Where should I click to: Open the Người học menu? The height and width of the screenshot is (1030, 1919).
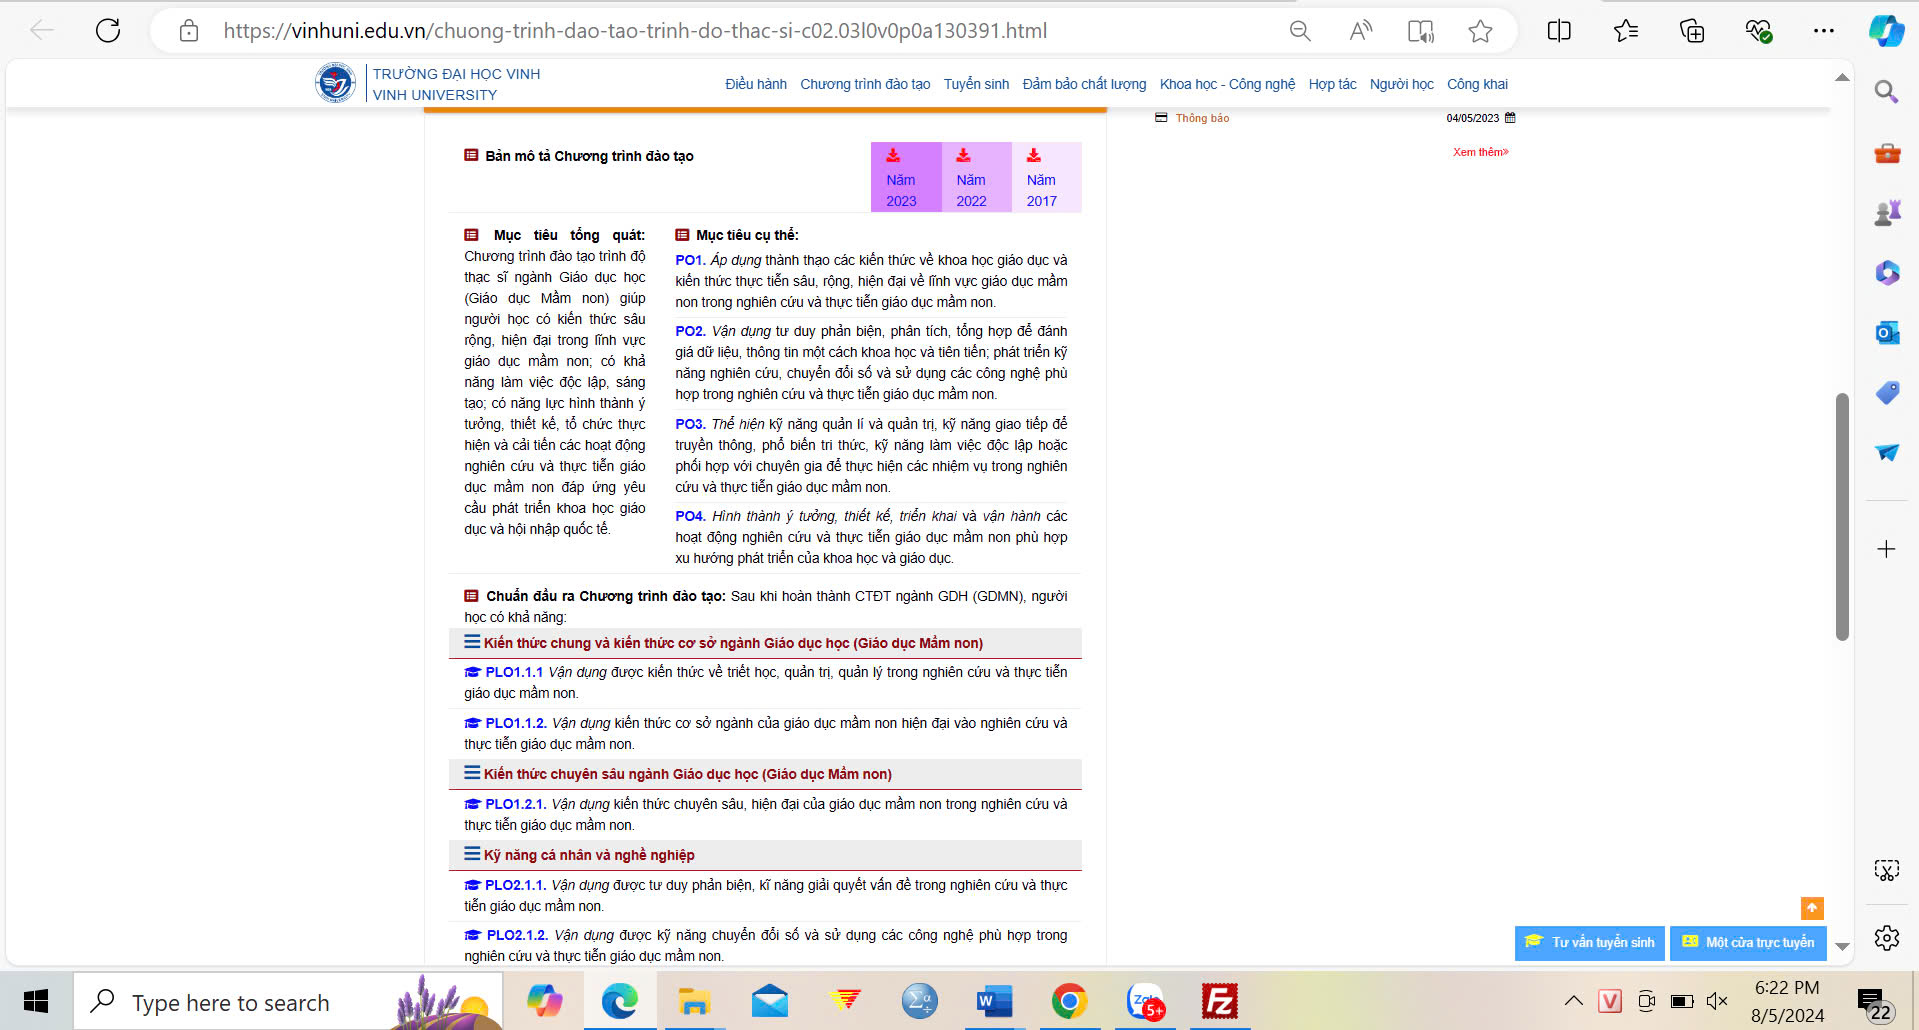pos(1401,84)
